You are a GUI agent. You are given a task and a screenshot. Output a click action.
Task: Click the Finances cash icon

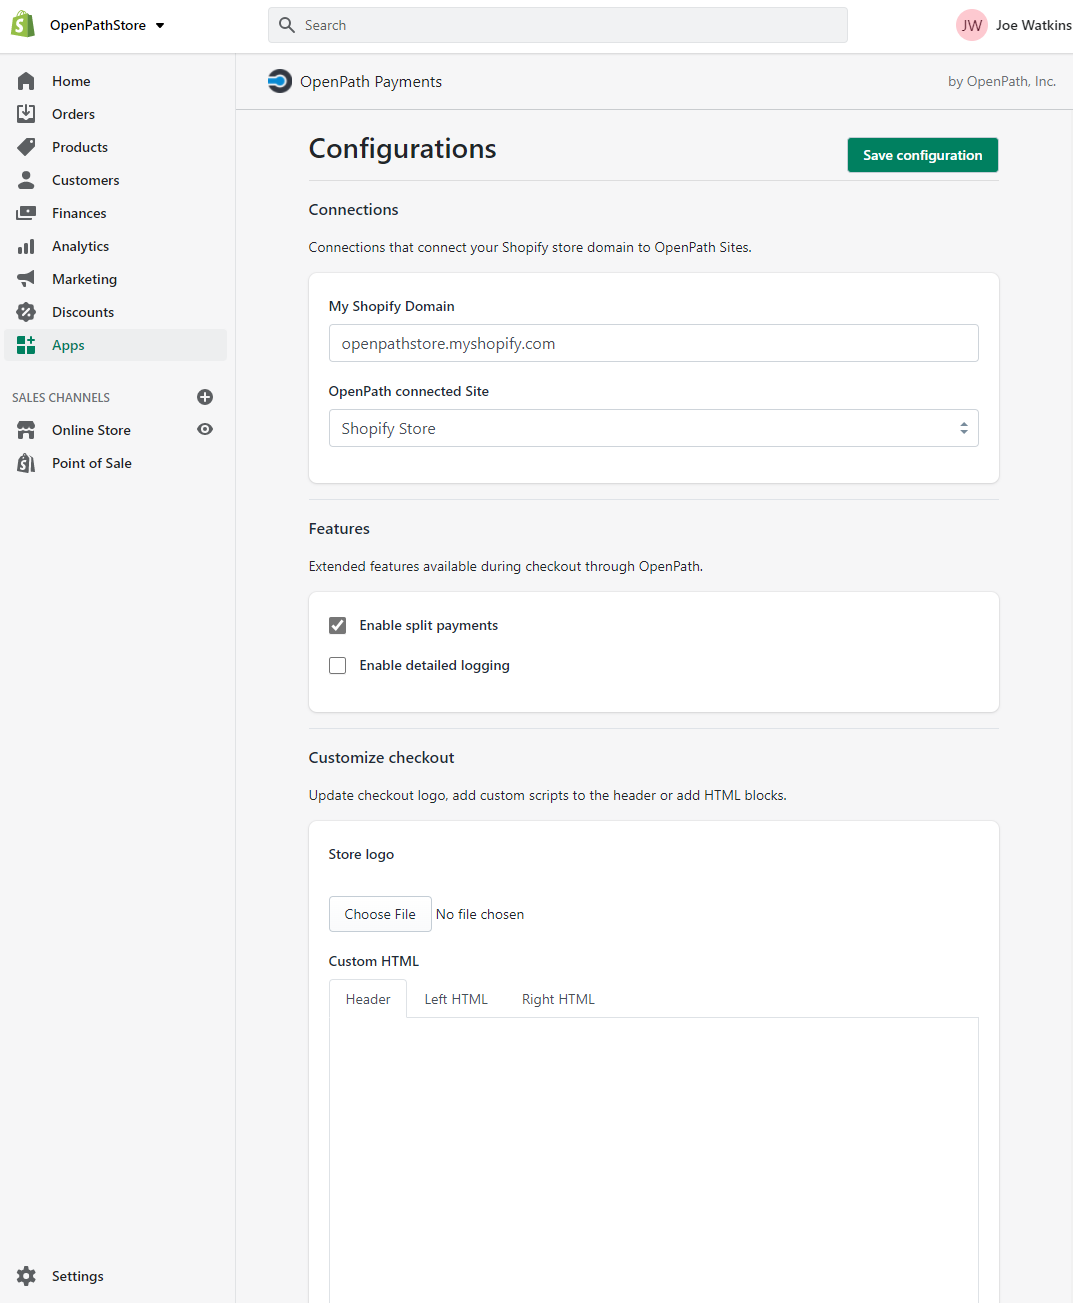coord(26,213)
